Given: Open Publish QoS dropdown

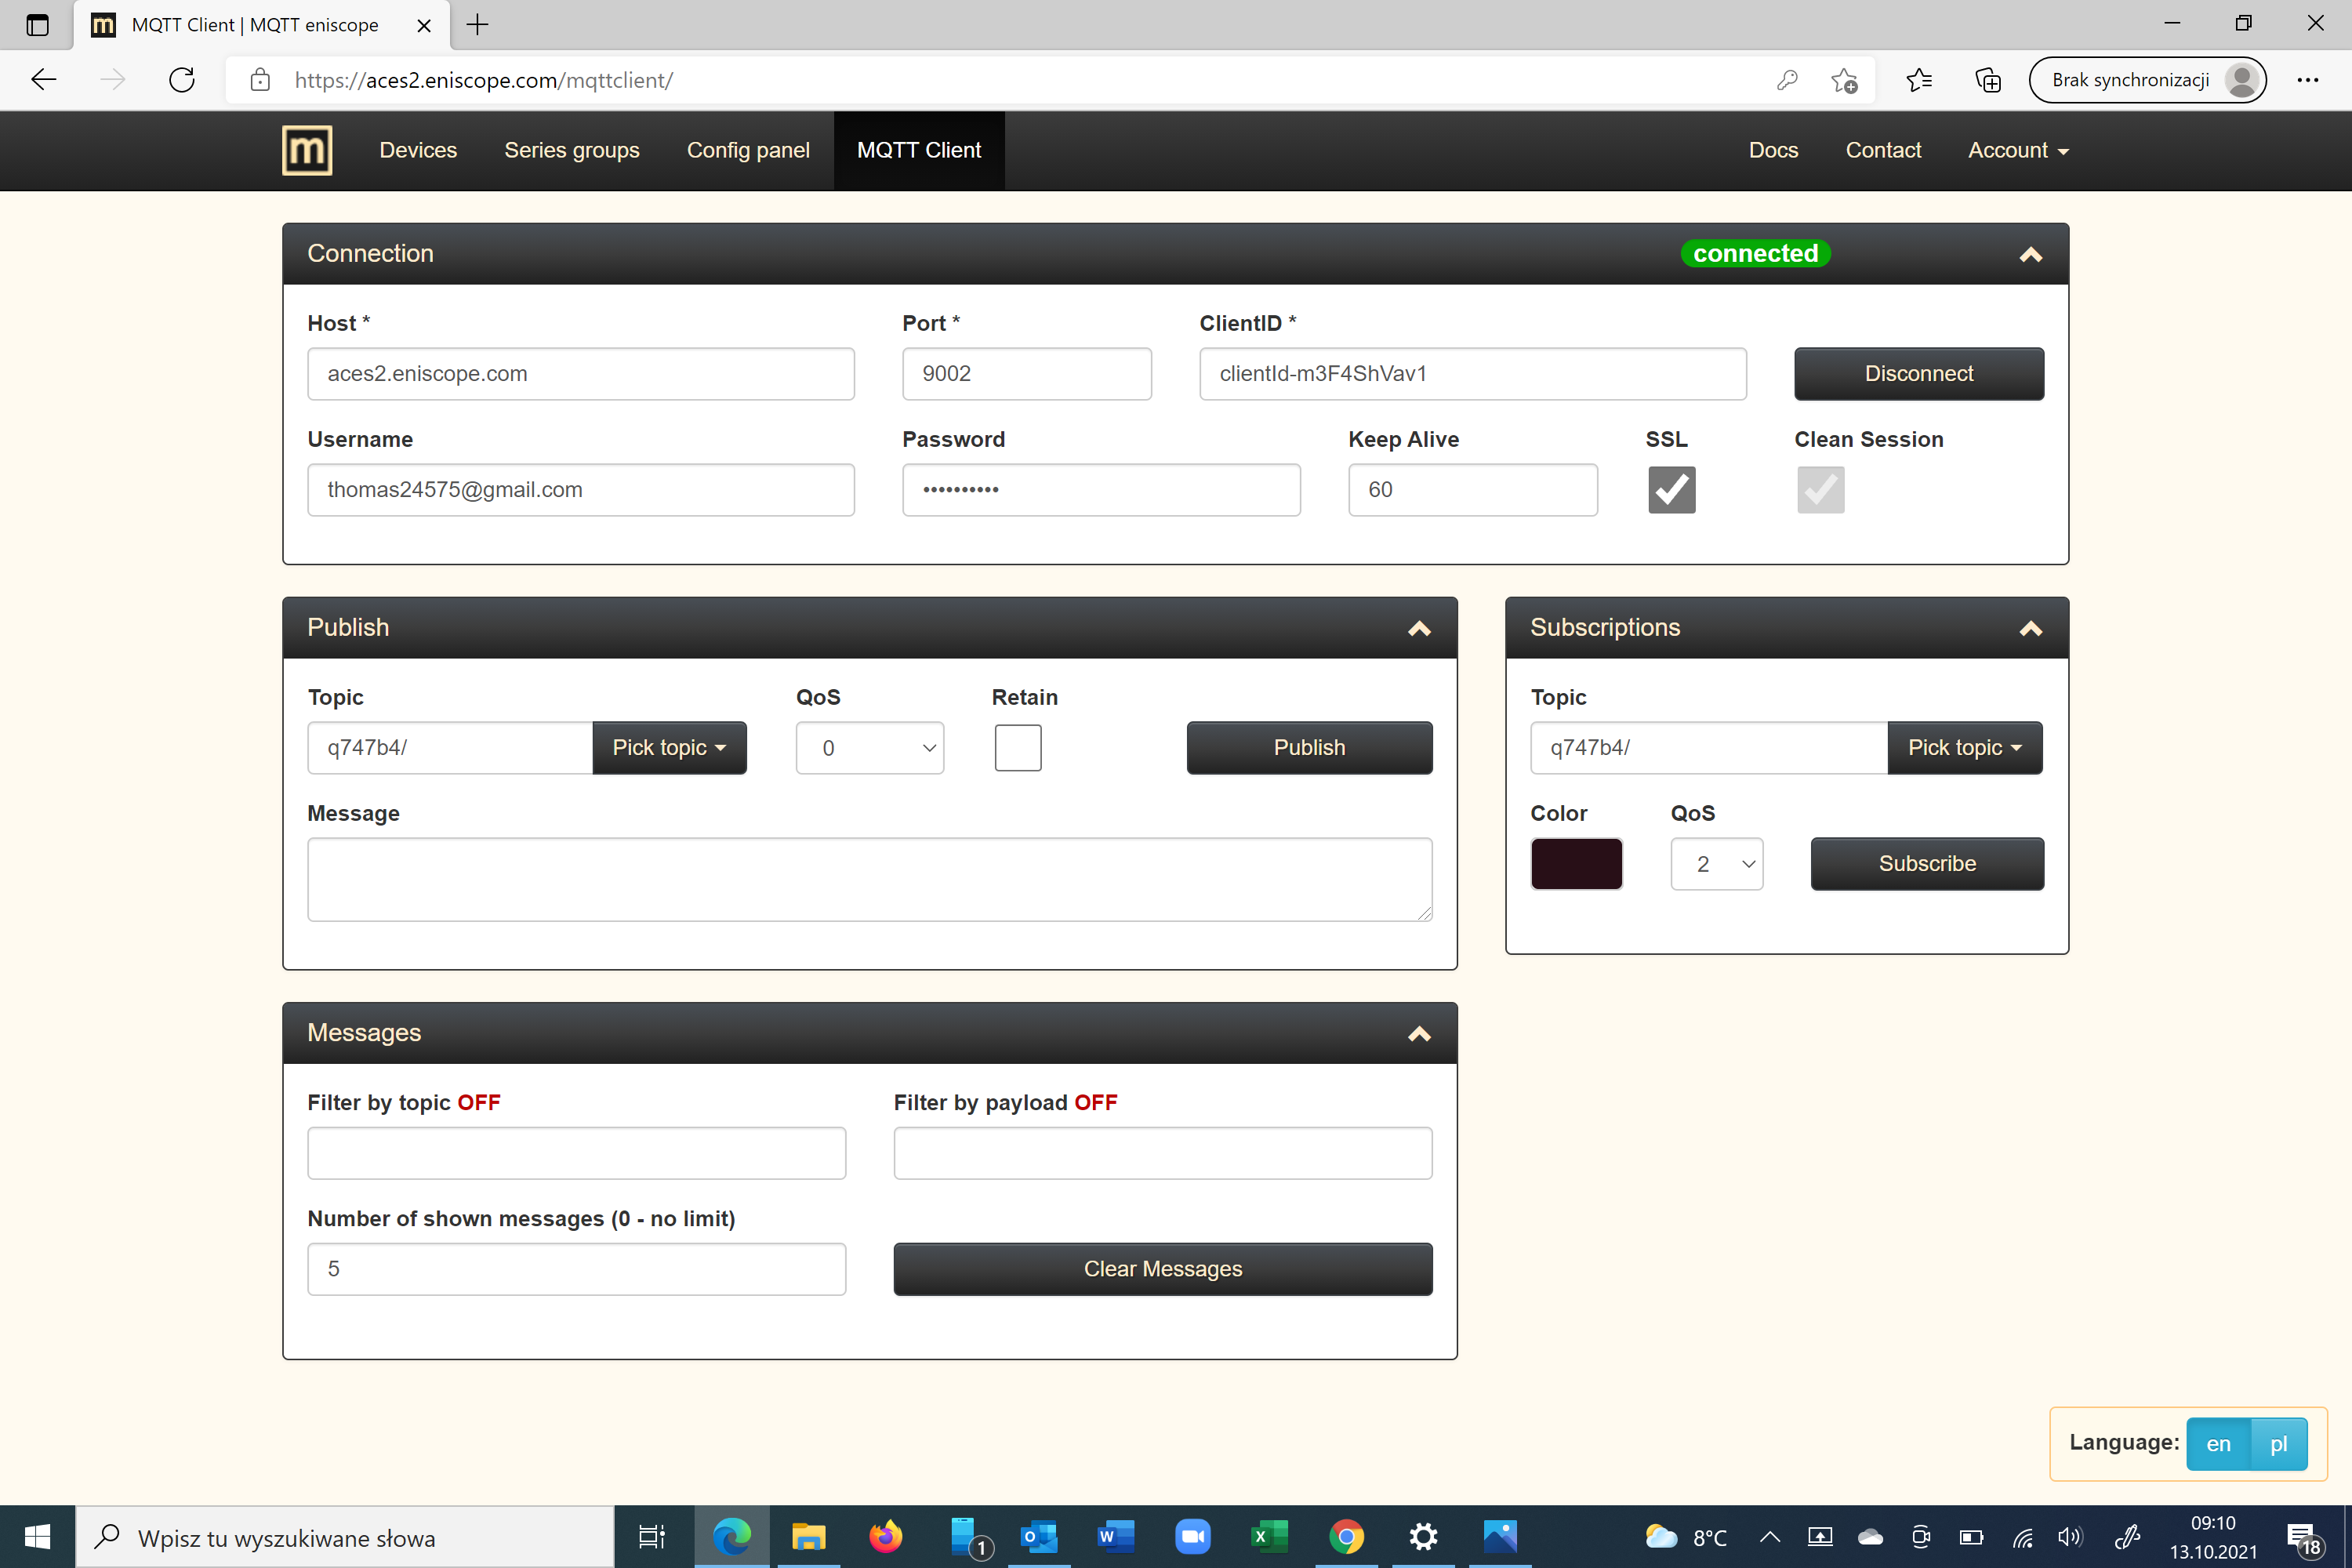Looking at the screenshot, I should [x=869, y=748].
